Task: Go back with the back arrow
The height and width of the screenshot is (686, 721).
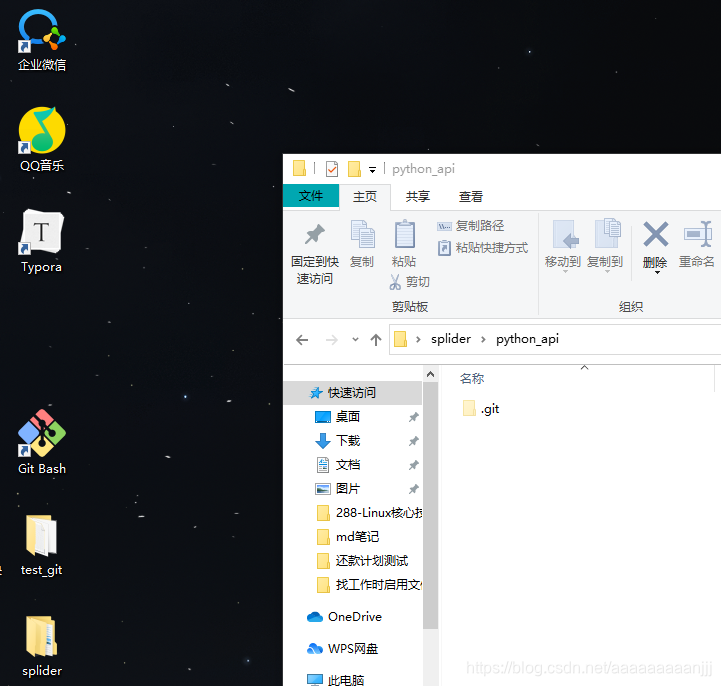Action: pos(302,340)
